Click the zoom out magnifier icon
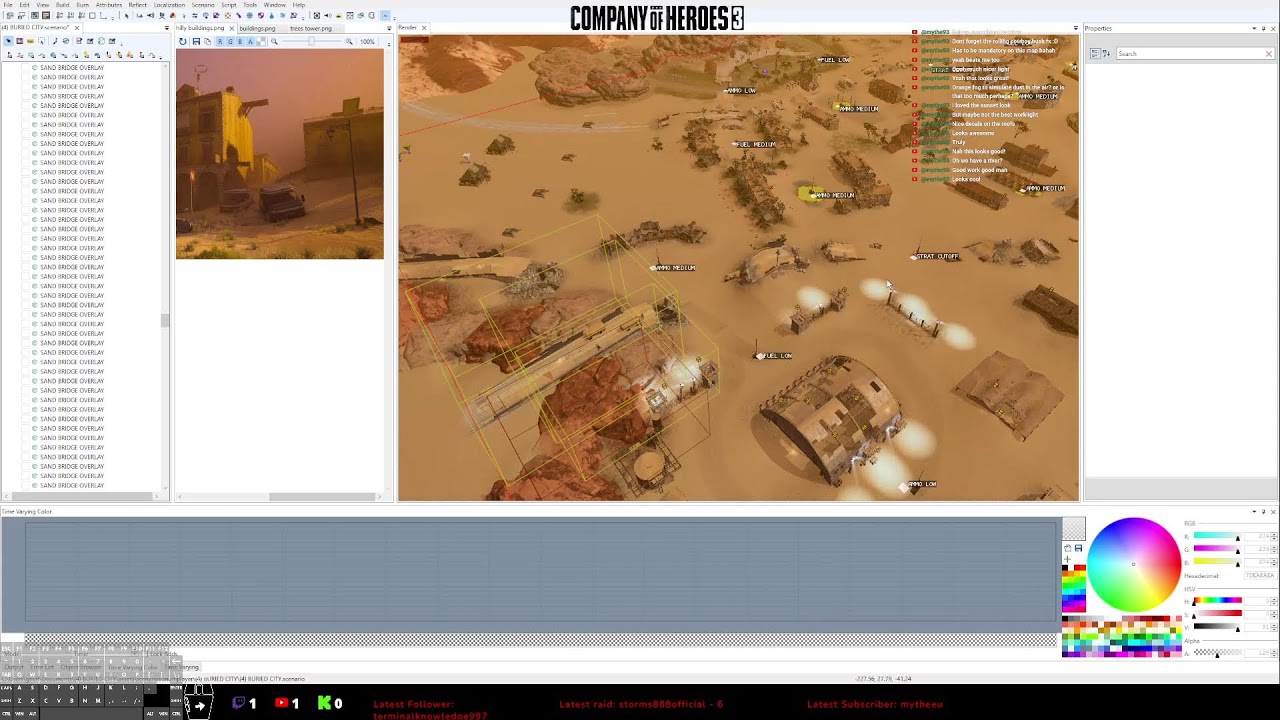This screenshot has height=720, width=1280. click(274, 41)
